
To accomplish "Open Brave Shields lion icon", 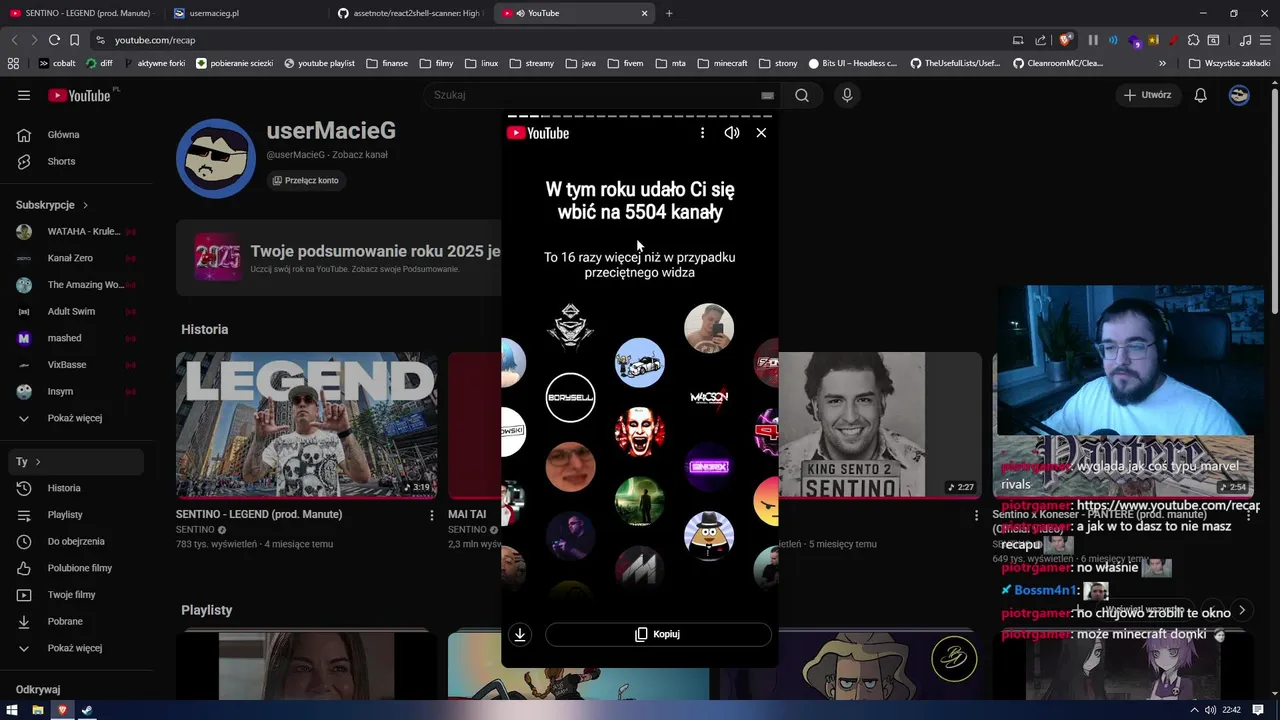I will coord(1066,40).
